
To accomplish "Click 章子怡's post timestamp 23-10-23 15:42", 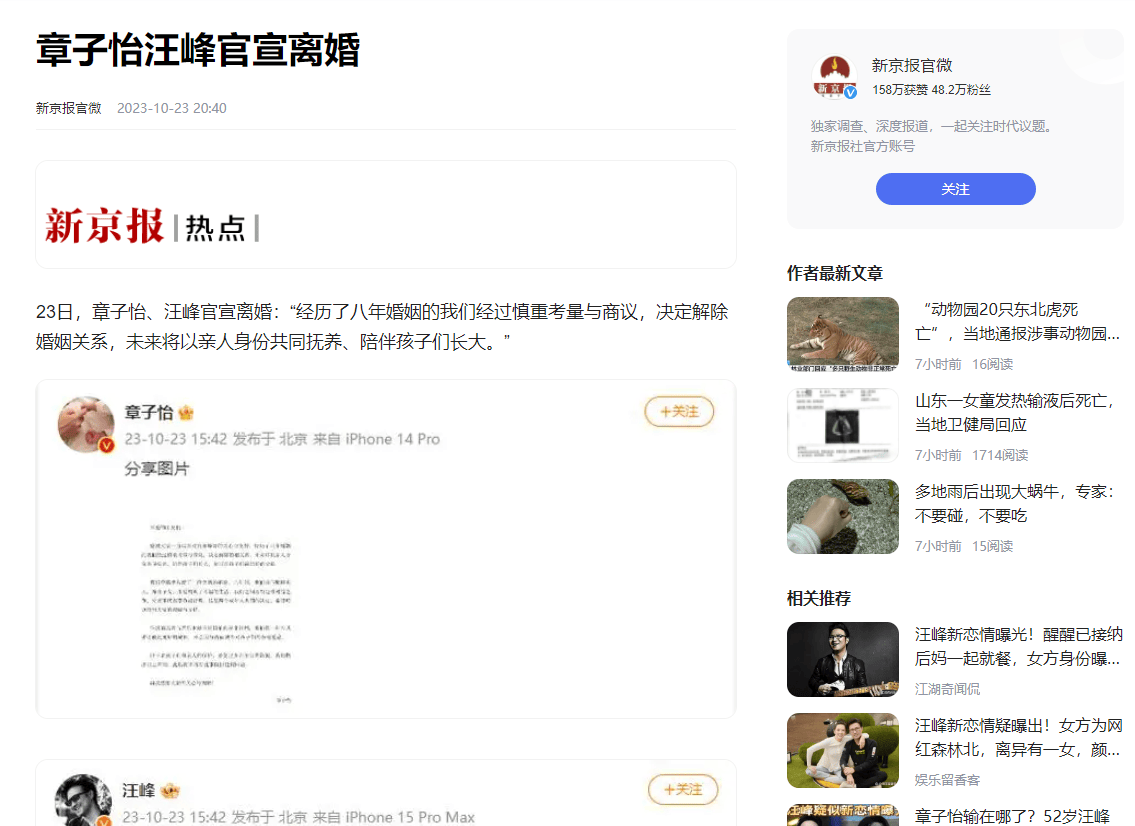I will pos(176,439).
